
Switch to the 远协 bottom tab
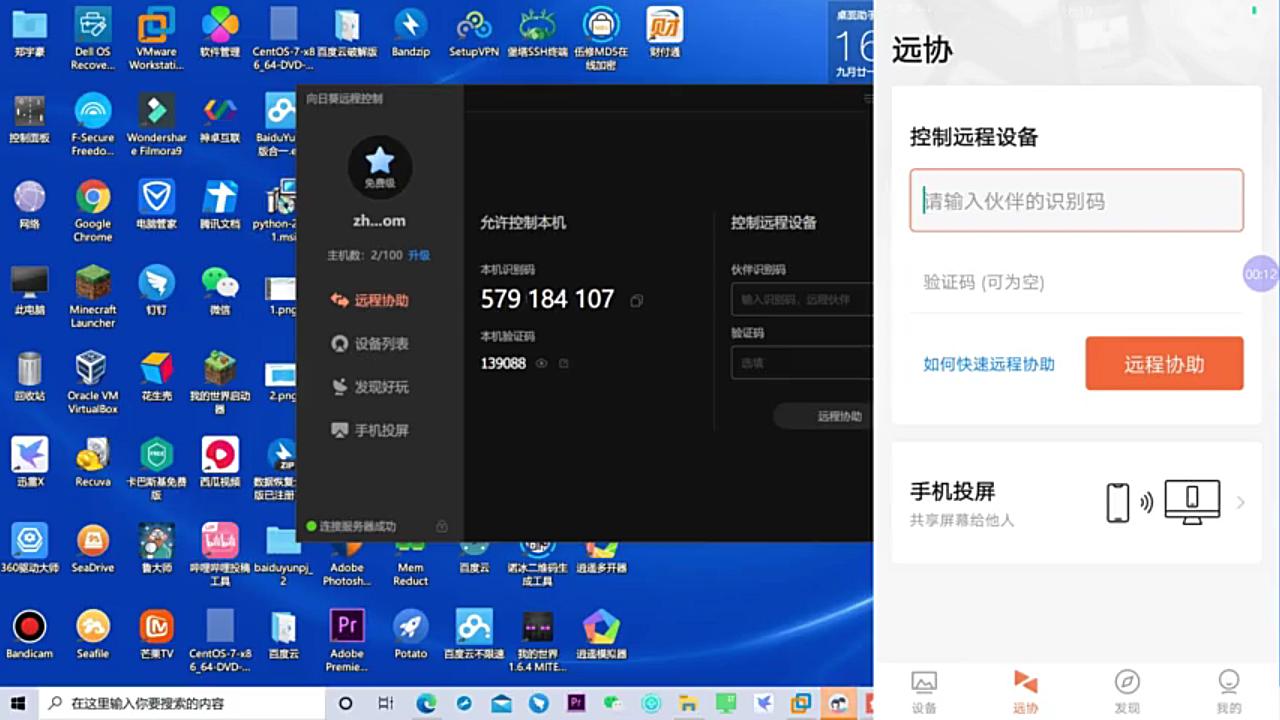1026,692
